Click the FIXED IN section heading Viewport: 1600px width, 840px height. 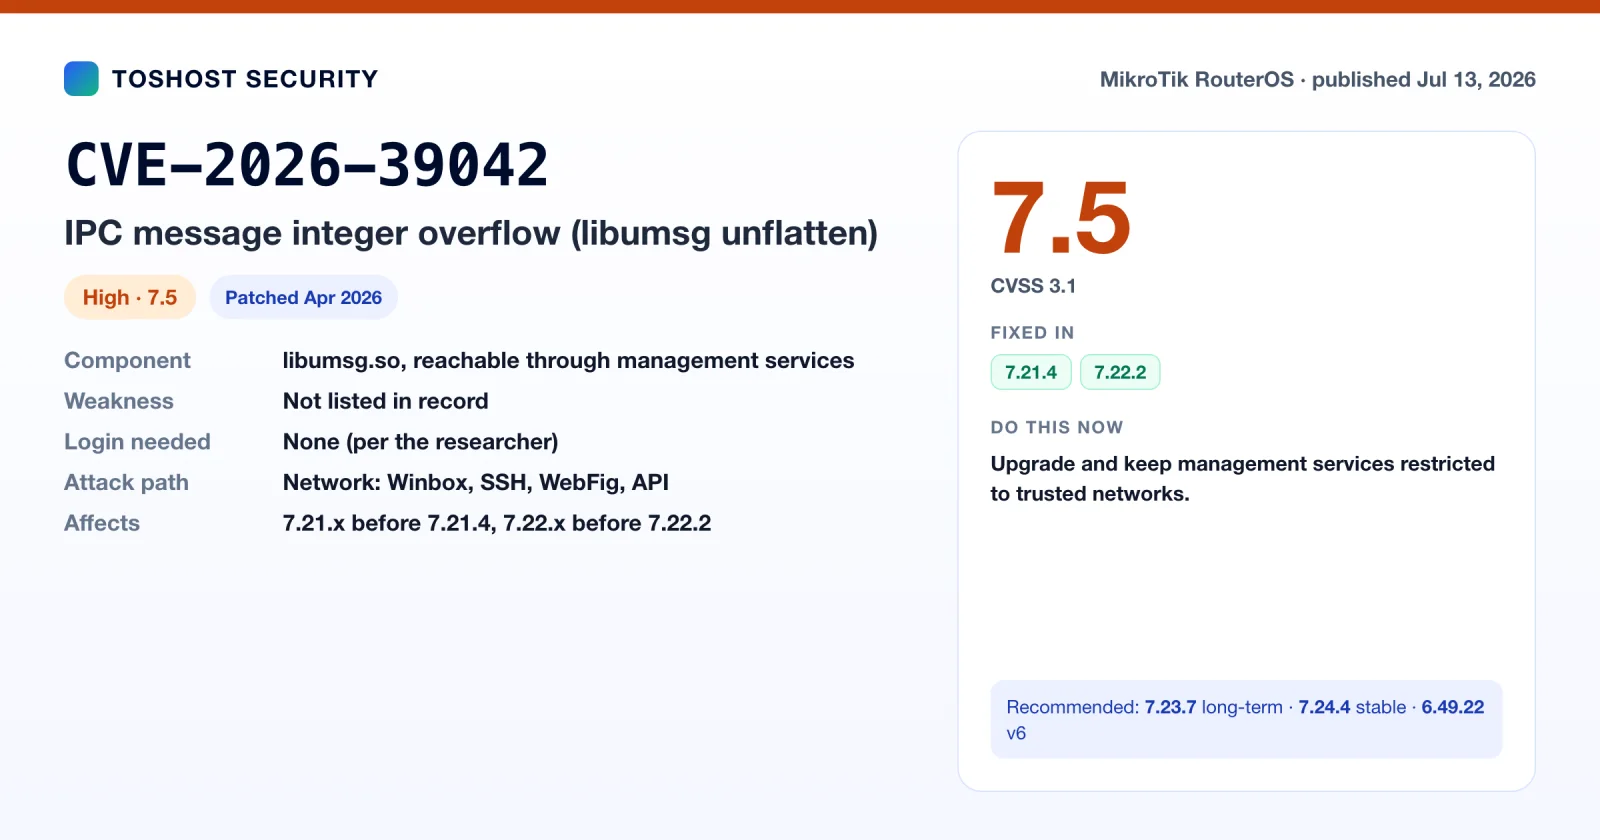pos(1032,333)
